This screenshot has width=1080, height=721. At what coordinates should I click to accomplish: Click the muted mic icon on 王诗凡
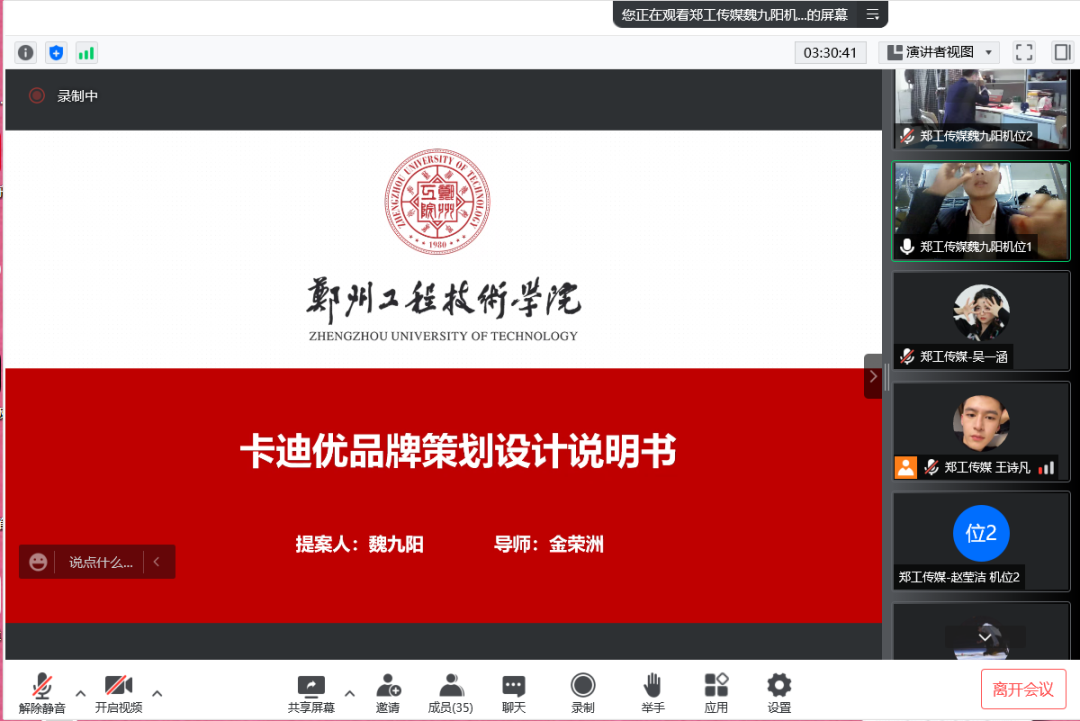click(931, 468)
